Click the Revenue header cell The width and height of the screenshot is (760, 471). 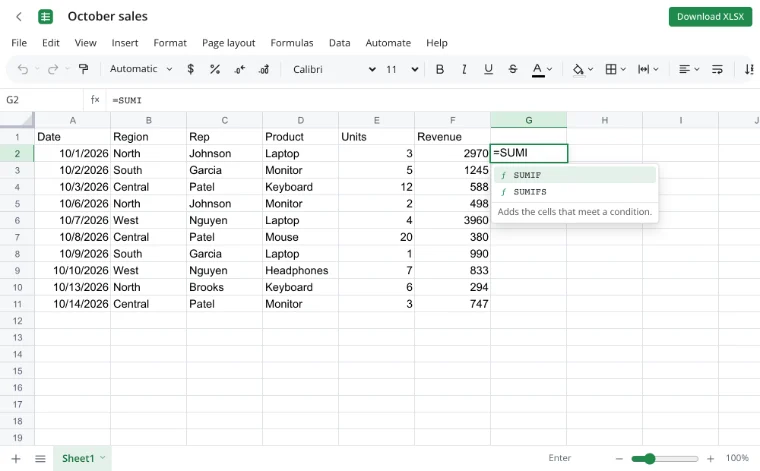tap(452, 137)
